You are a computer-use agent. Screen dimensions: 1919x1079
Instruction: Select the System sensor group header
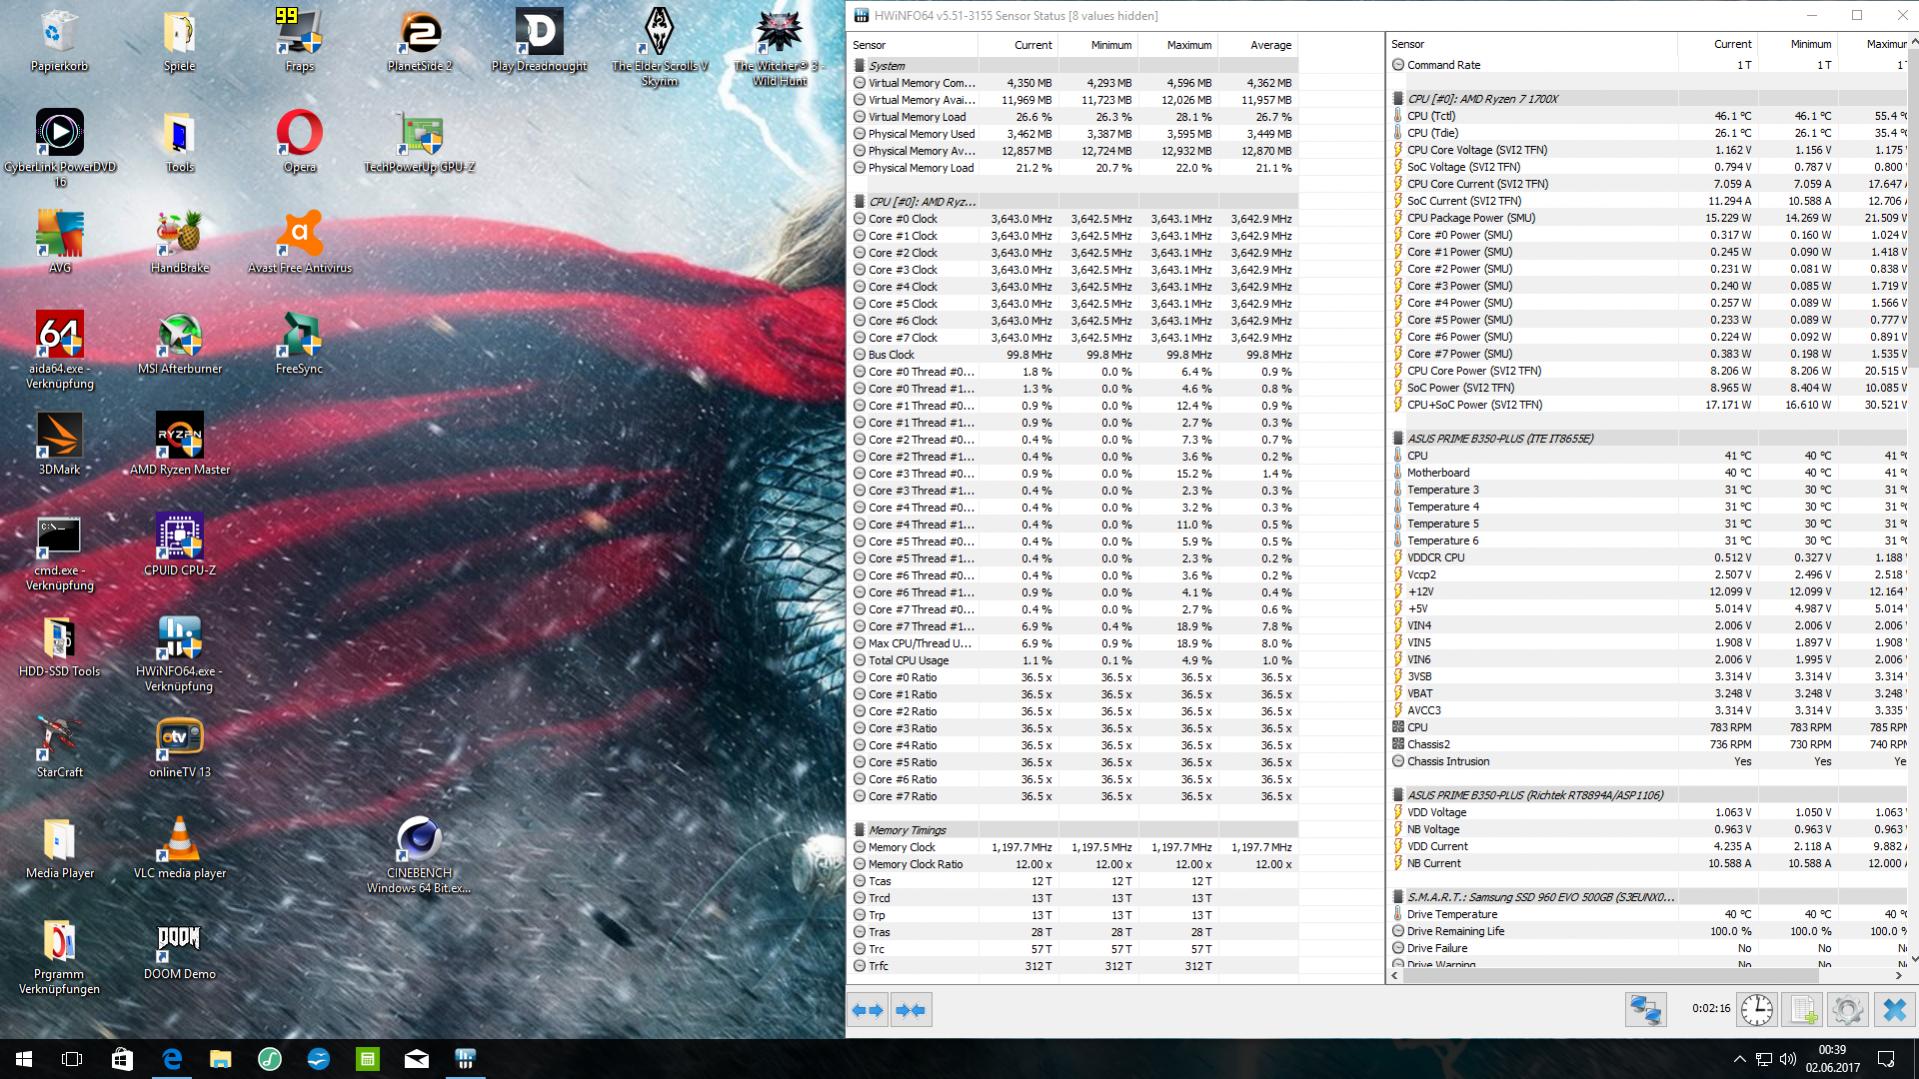[x=1073, y=66]
